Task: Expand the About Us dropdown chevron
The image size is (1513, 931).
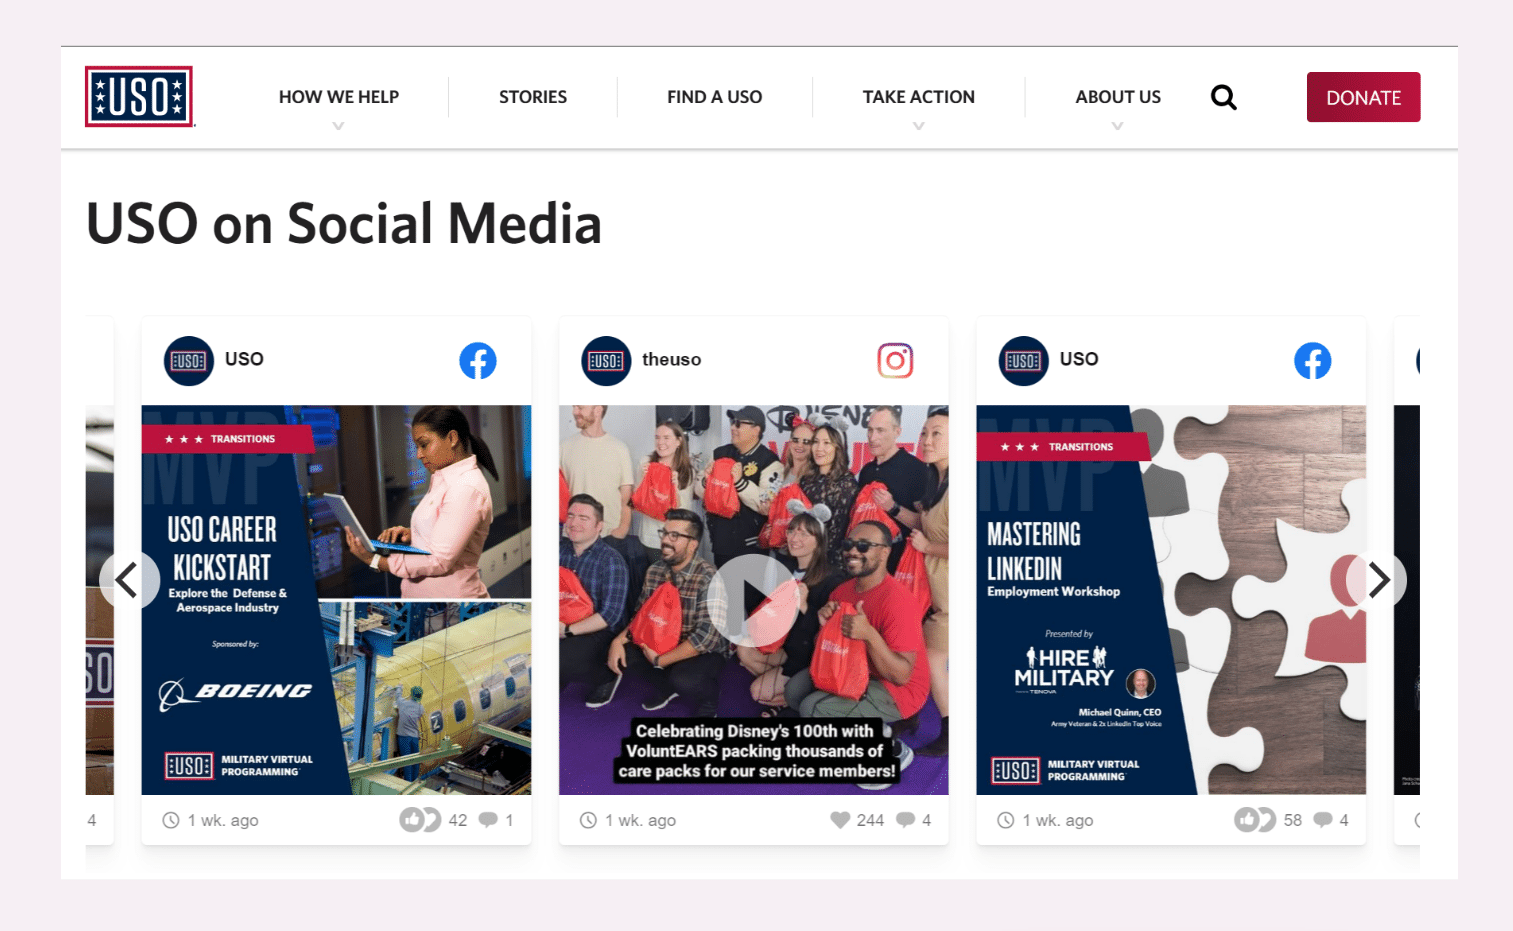Action: pyautogui.click(x=1118, y=126)
